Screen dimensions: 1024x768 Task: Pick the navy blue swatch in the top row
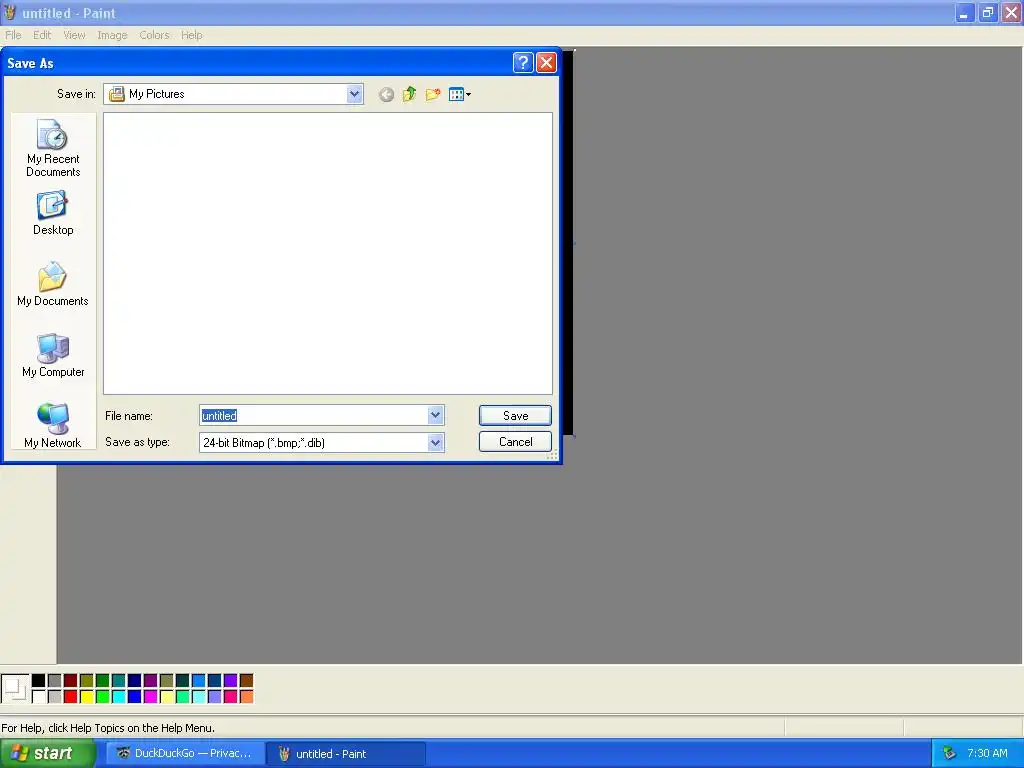pos(135,680)
